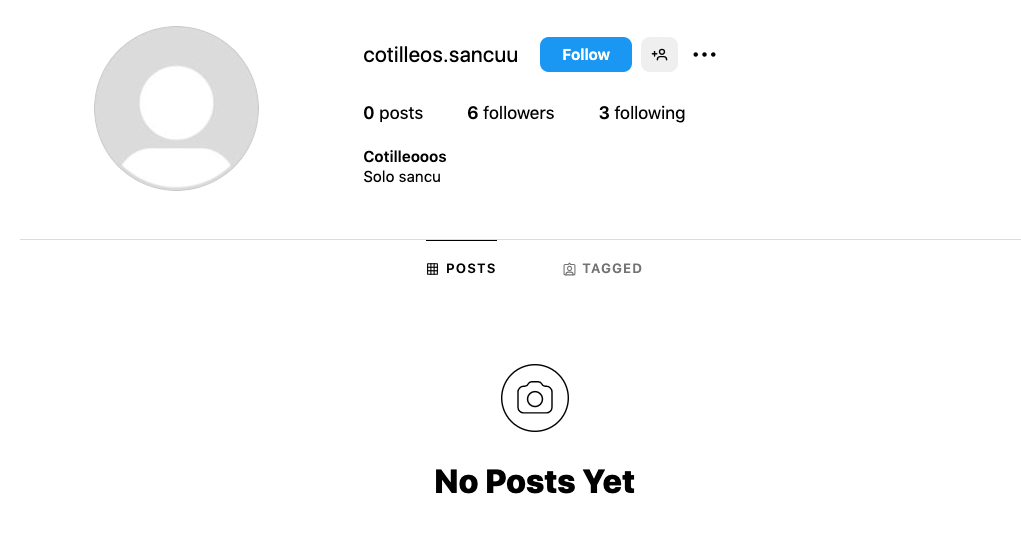Click the black active-tab indicator above POSTS
Viewport: 1021px width, 541px height.
461,240
